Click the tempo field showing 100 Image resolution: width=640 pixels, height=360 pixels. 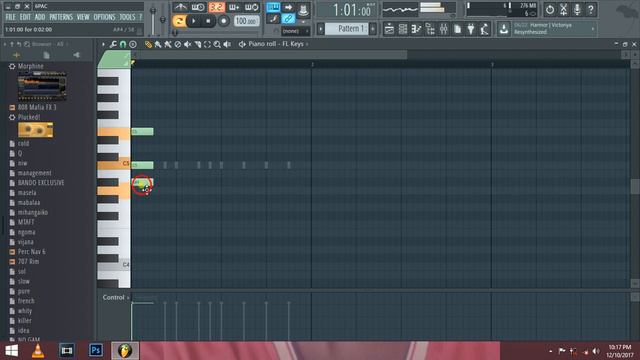coord(246,21)
